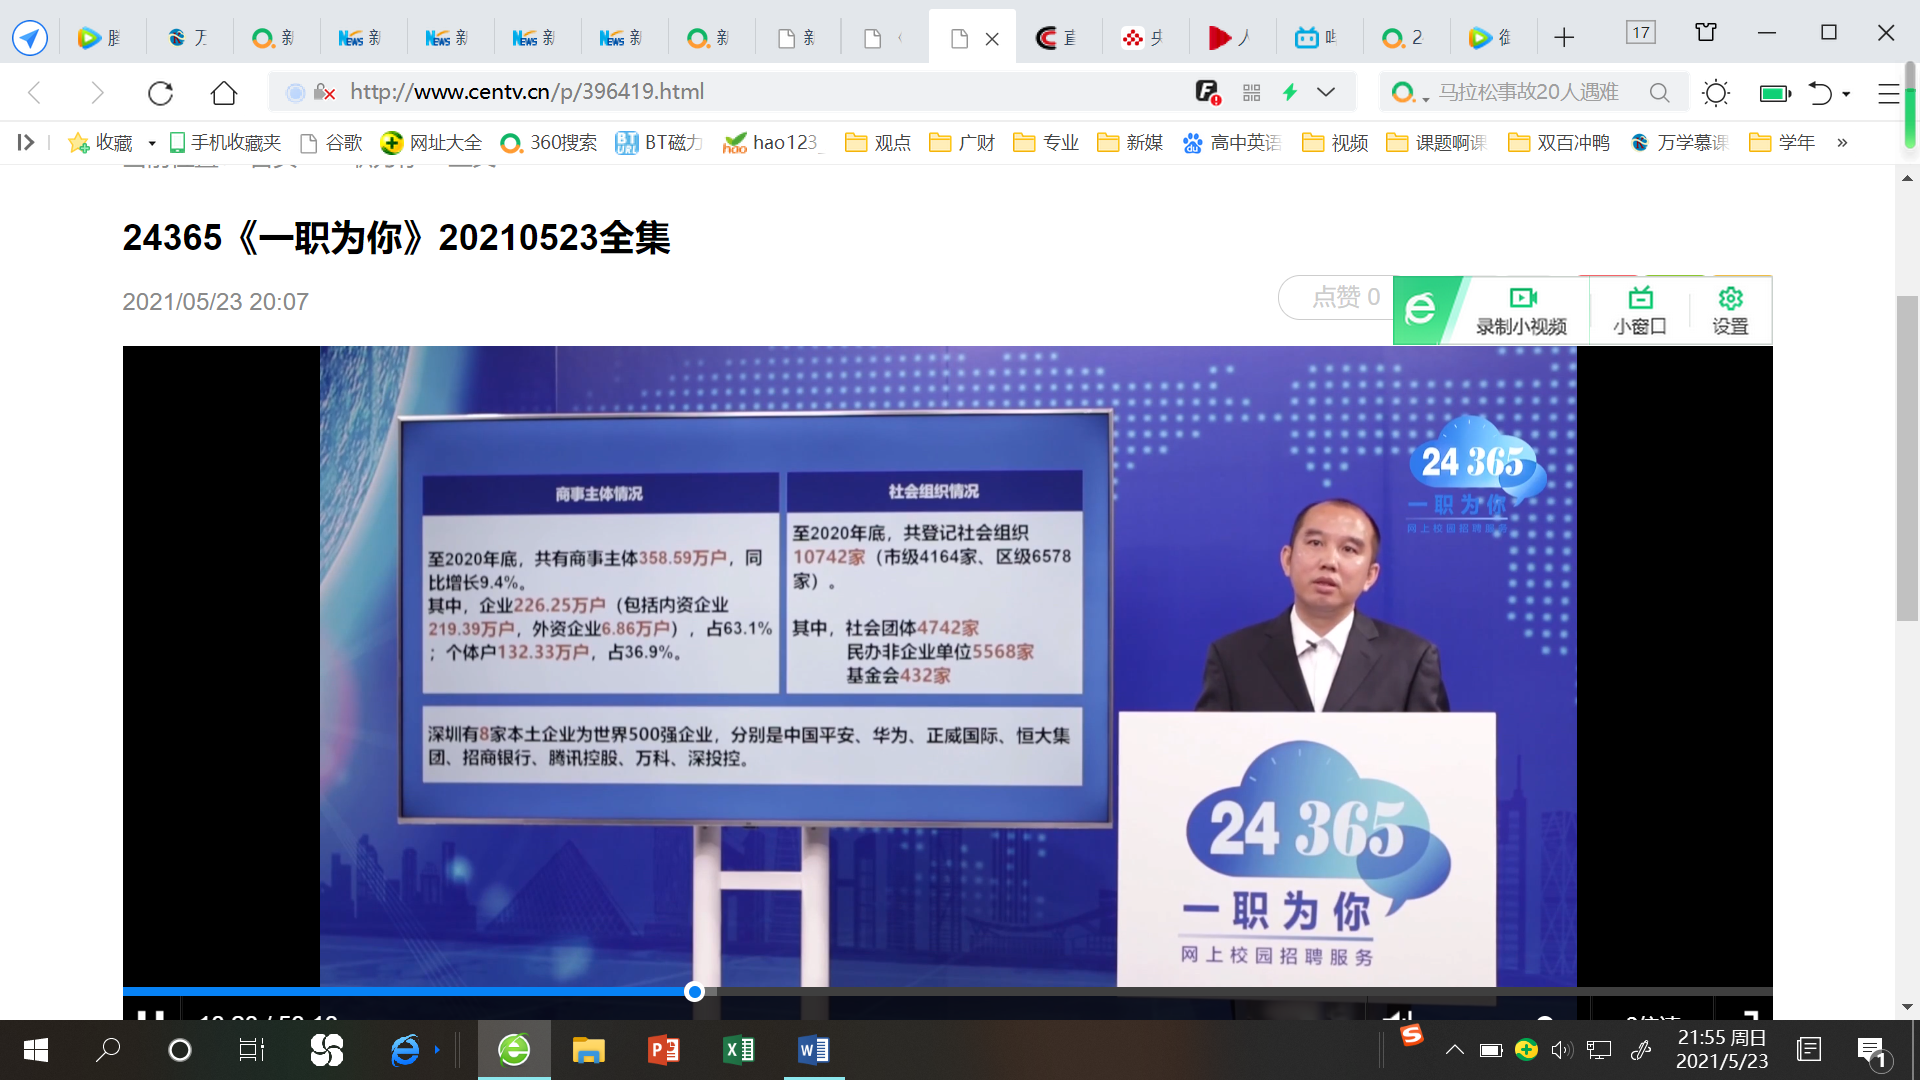
Task: Open the browser home page
Action: click(x=224, y=93)
